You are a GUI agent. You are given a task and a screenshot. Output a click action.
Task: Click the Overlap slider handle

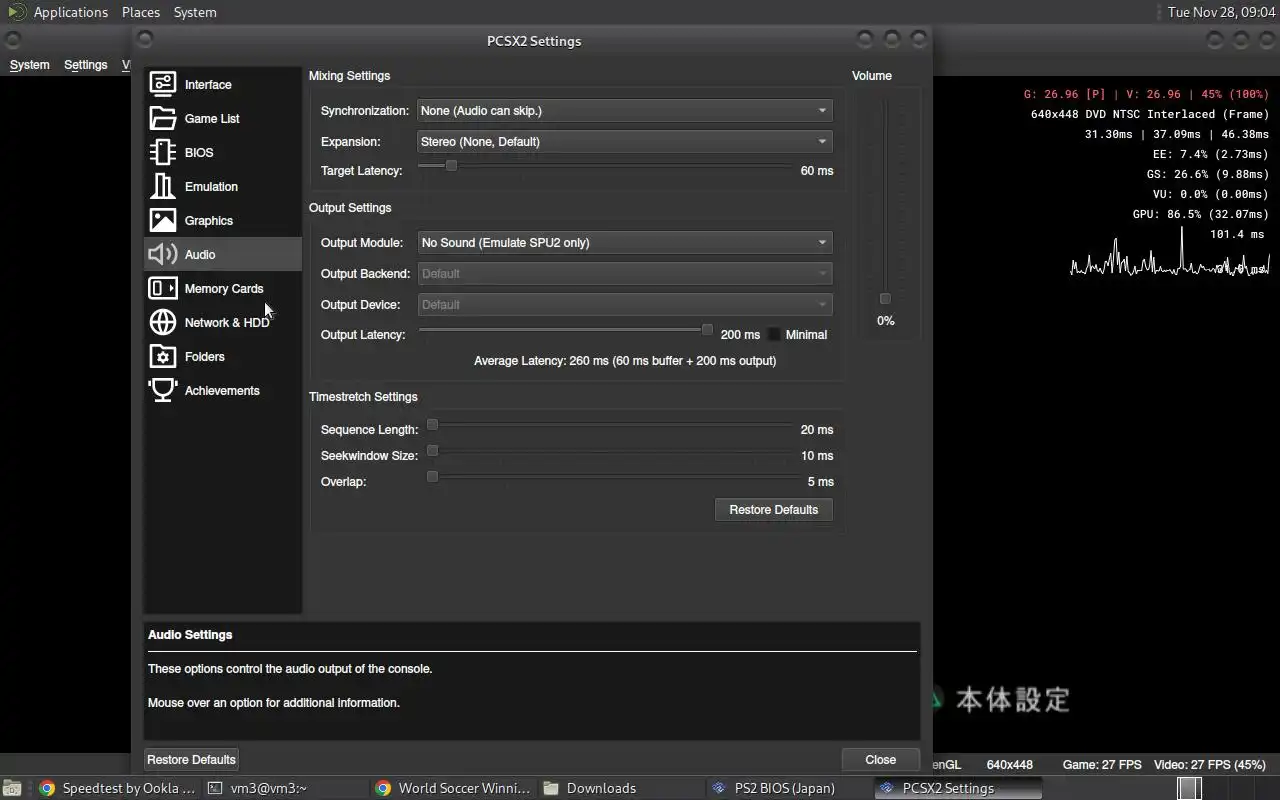click(432, 476)
